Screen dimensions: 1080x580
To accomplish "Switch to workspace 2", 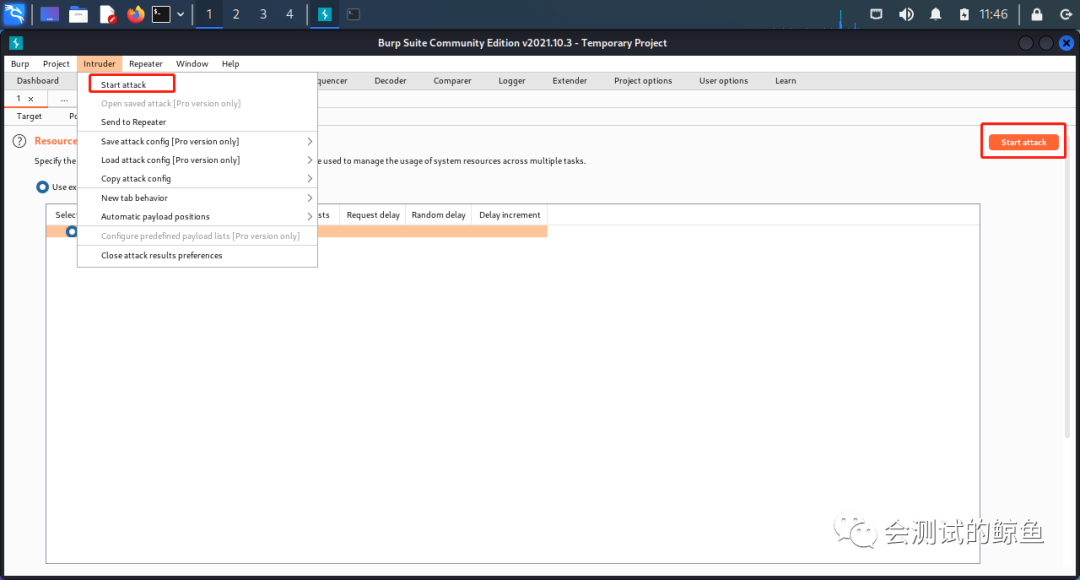I will 236,14.
